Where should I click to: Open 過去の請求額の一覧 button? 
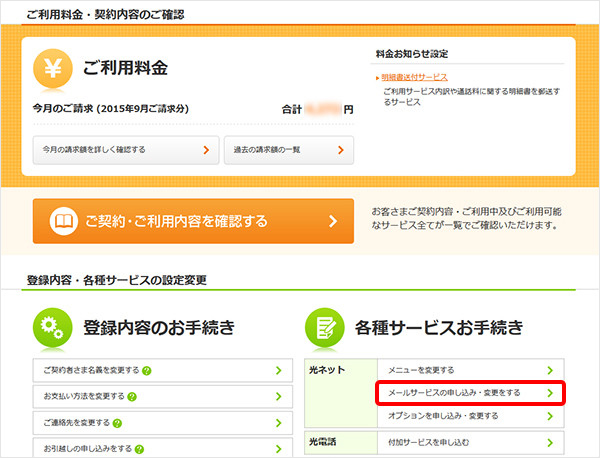pos(289,150)
